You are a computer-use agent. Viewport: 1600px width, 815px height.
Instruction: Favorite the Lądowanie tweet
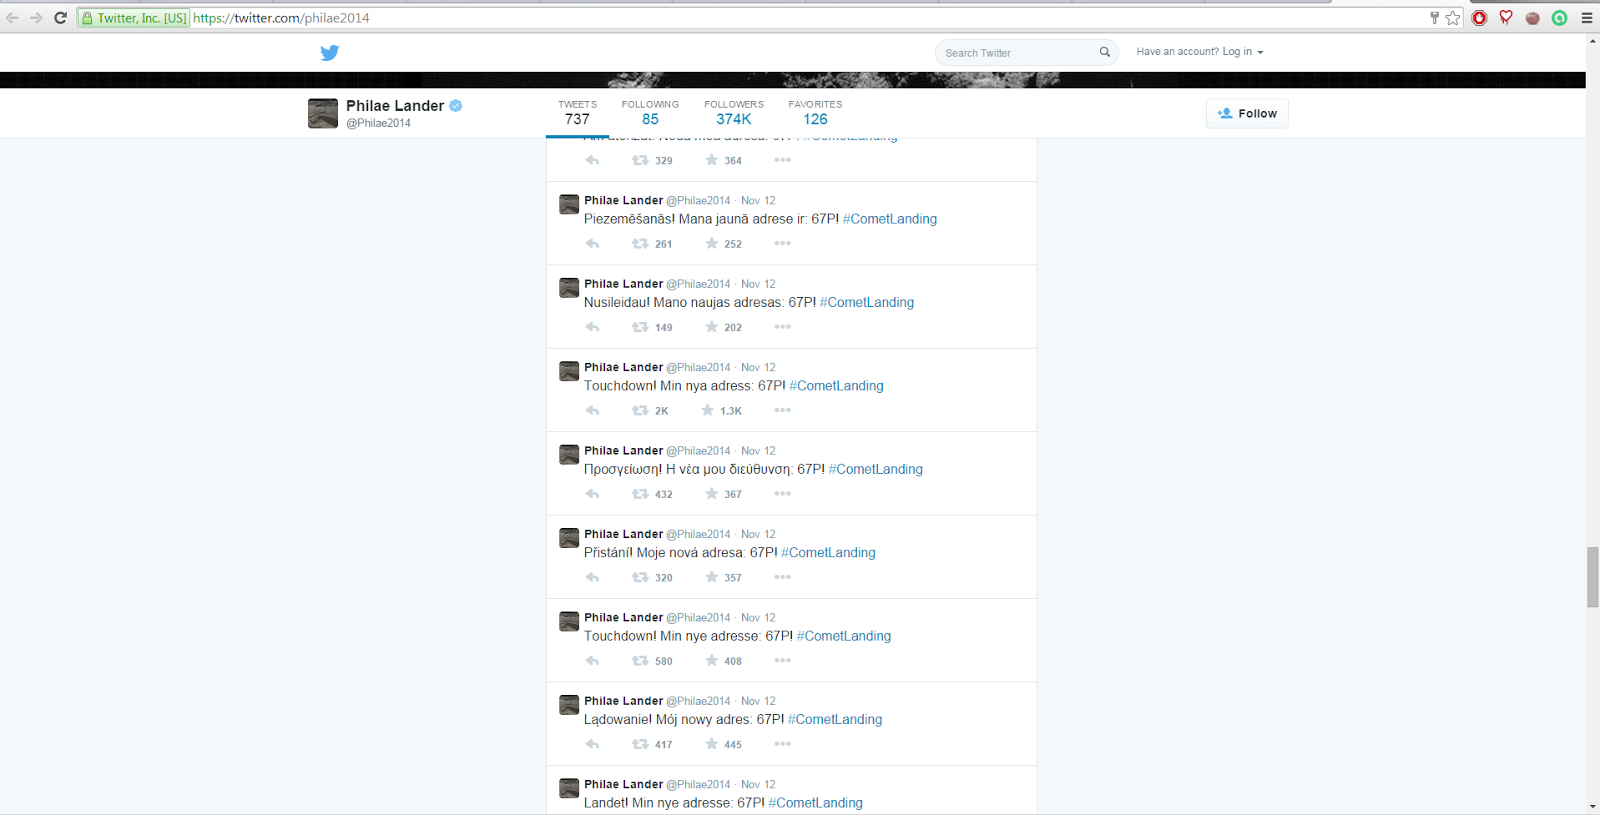(x=711, y=744)
